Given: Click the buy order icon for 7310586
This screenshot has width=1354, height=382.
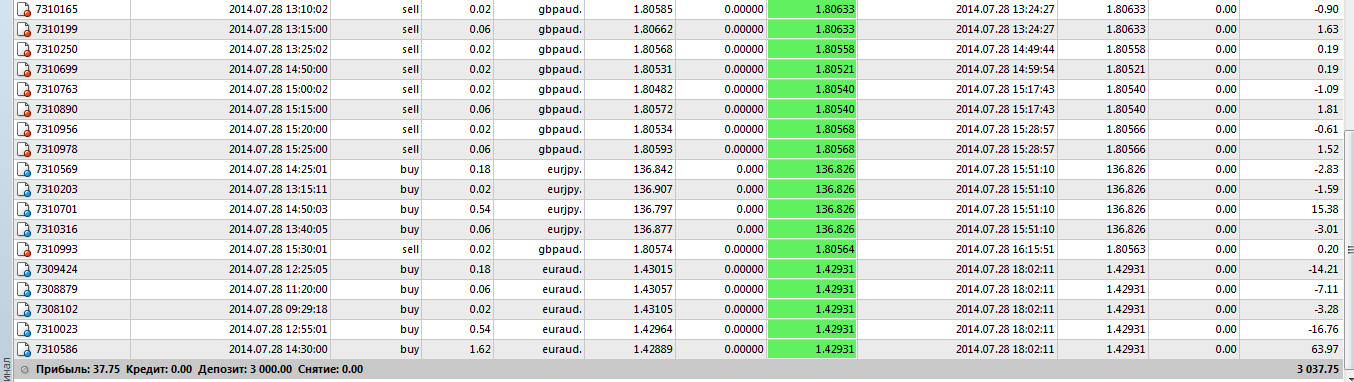Looking at the screenshot, I should [x=24, y=349].
